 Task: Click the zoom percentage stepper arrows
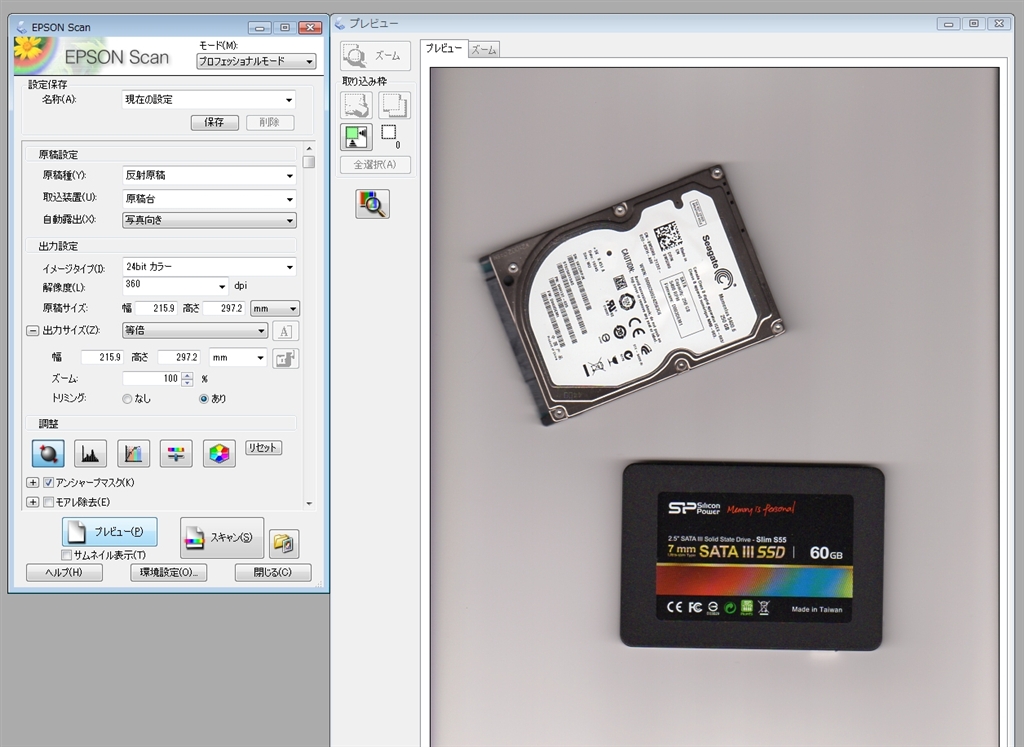click(x=187, y=379)
